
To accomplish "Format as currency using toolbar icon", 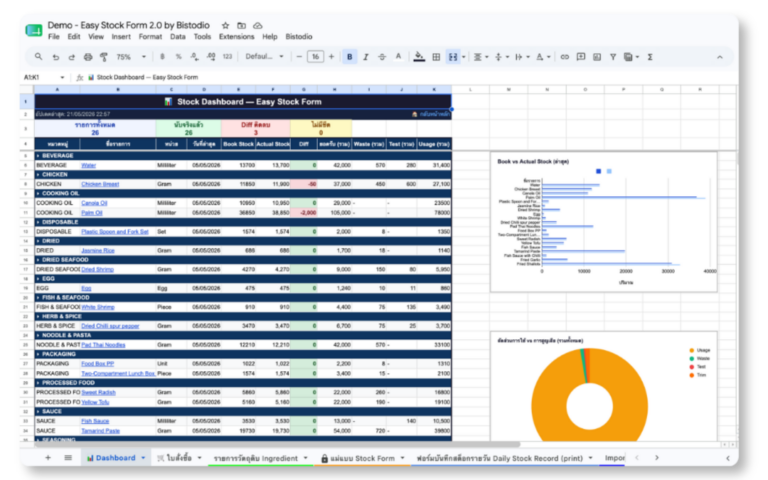I will 162,57.
